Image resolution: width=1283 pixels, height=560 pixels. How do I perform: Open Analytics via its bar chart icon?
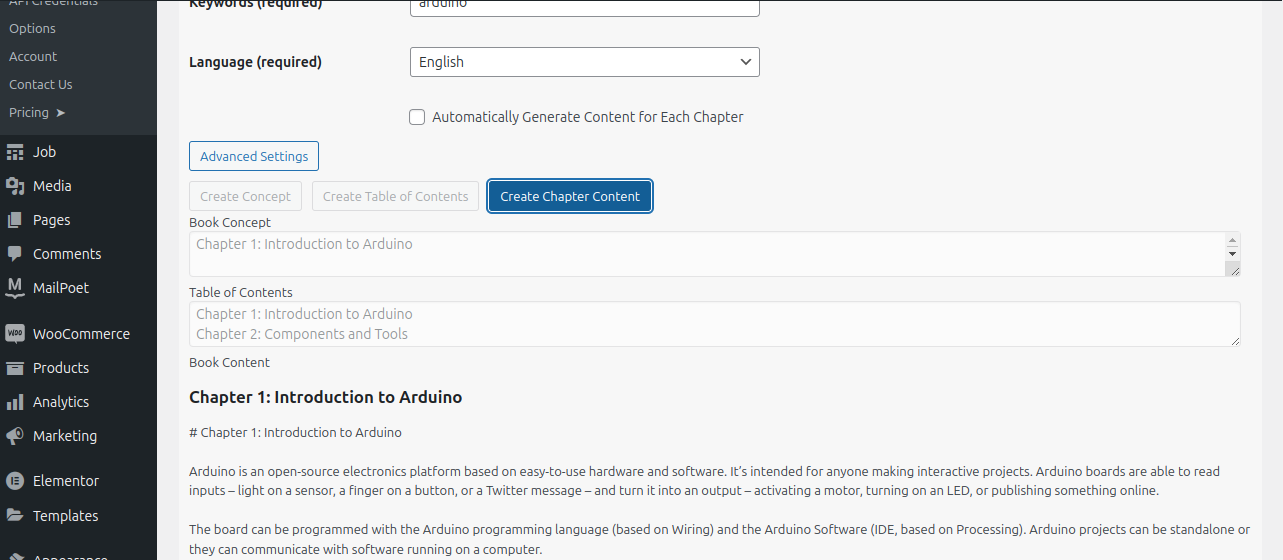[x=15, y=402]
